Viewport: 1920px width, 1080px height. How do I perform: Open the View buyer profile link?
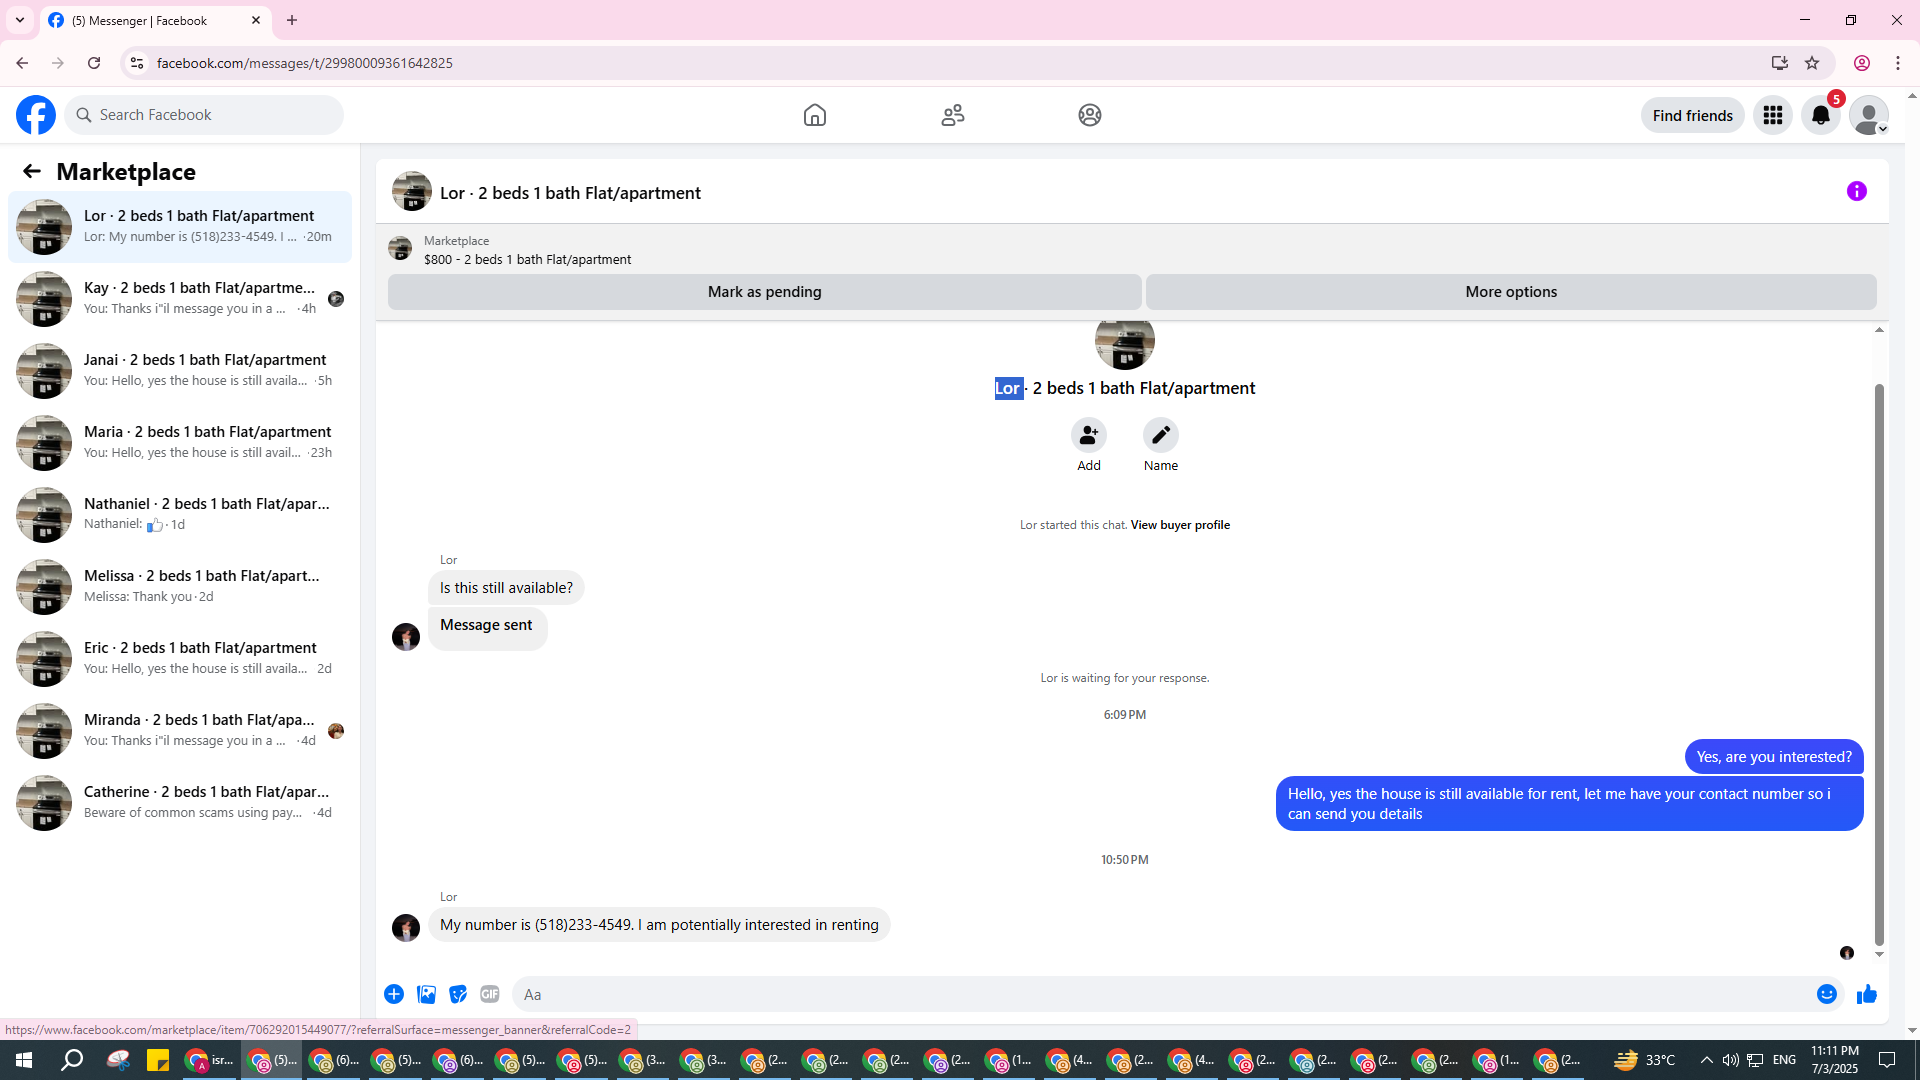coord(1180,525)
